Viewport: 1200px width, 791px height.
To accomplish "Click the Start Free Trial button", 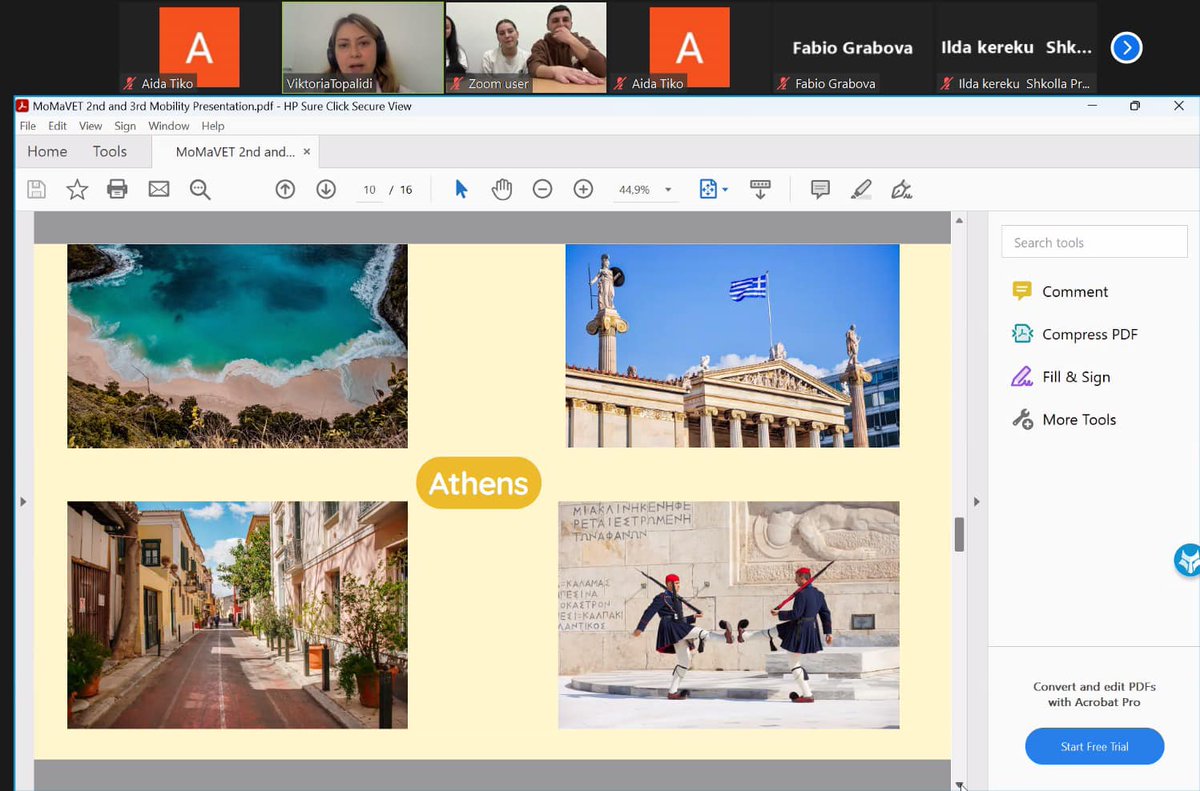I will tap(1094, 747).
